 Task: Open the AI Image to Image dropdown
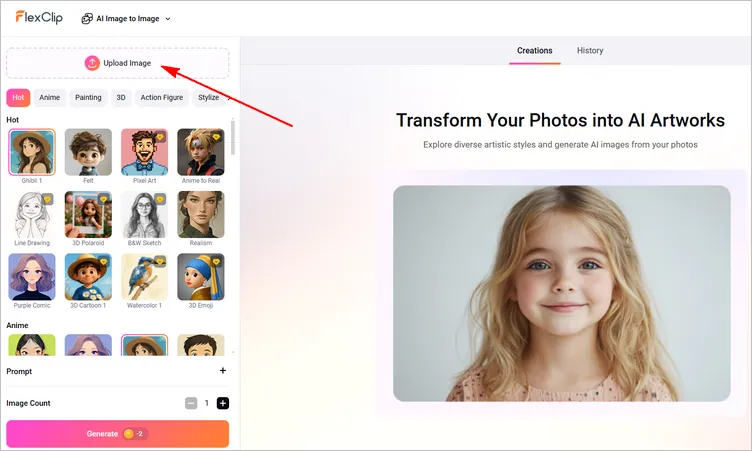coord(126,19)
